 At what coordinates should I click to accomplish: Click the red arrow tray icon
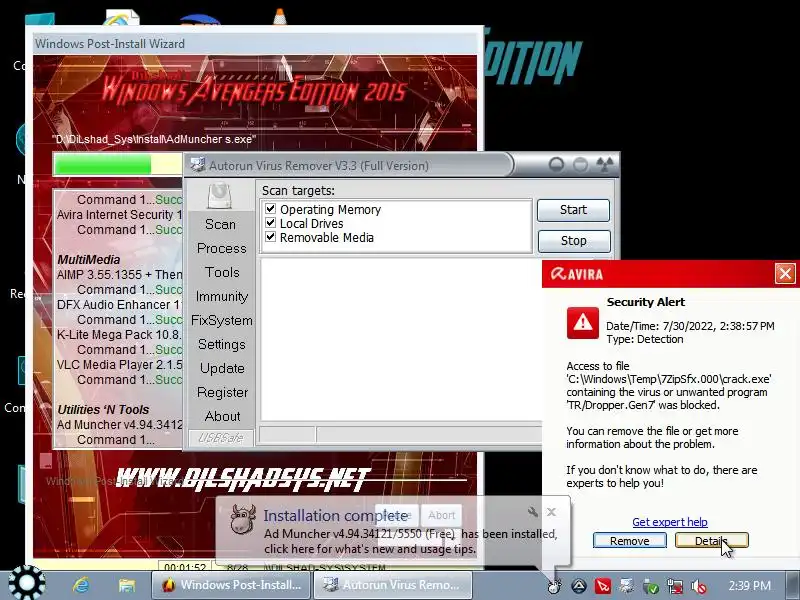(603, 586)
